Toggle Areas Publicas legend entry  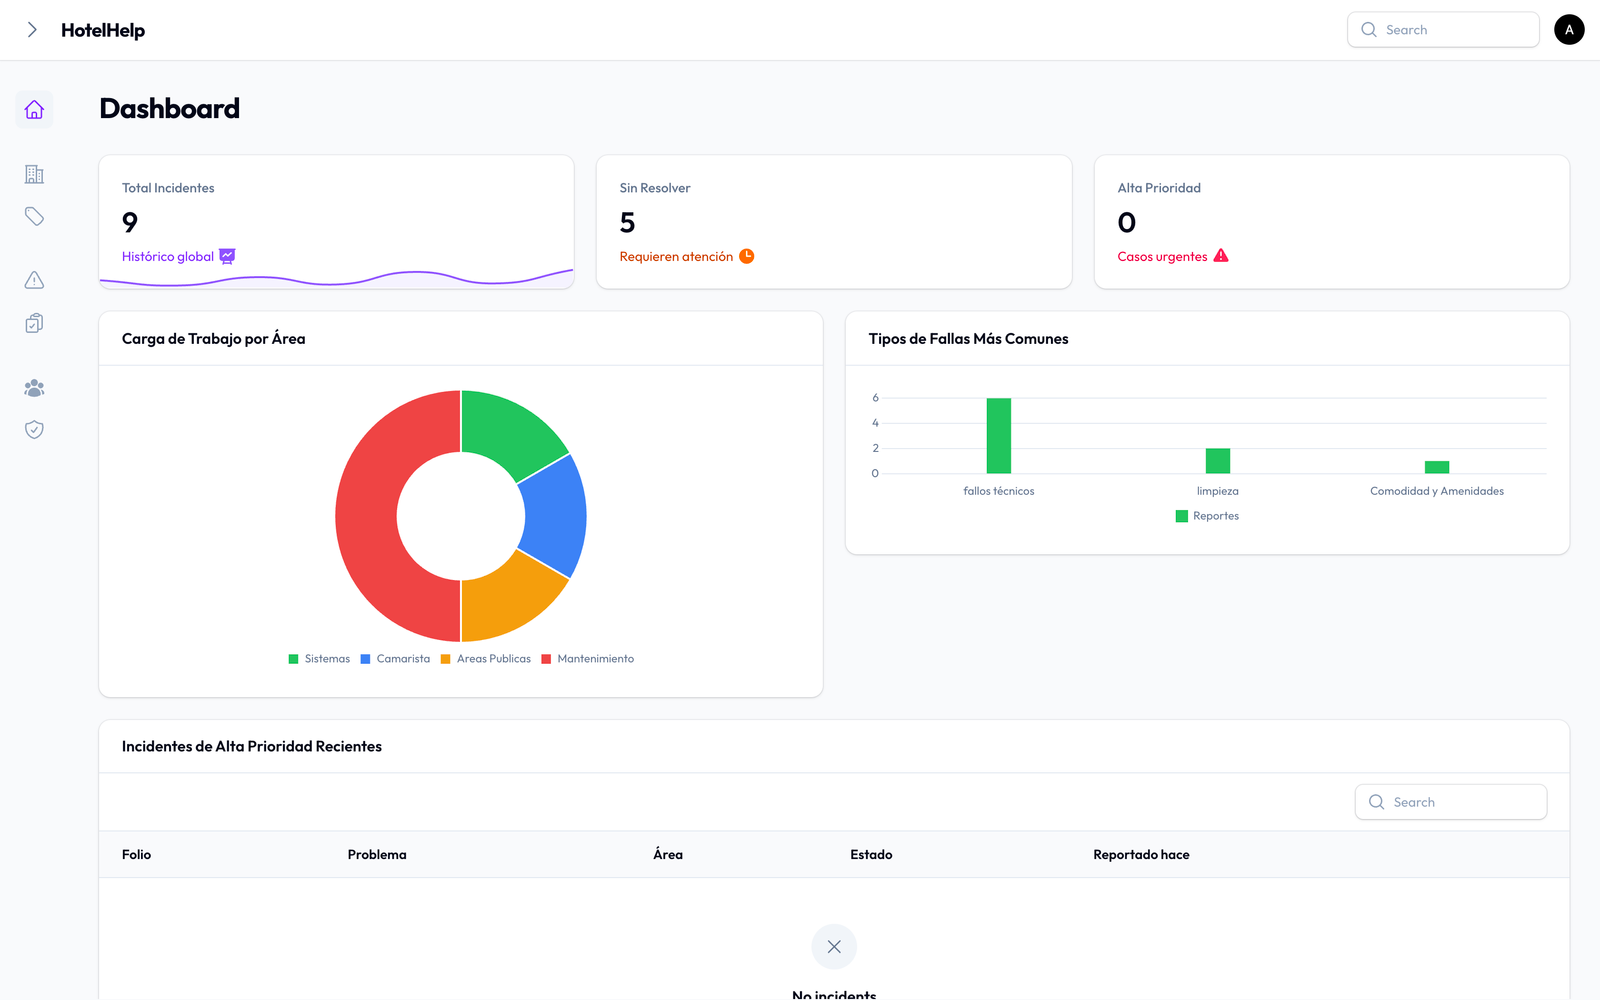pyautogui.click(x=486, y=659)
